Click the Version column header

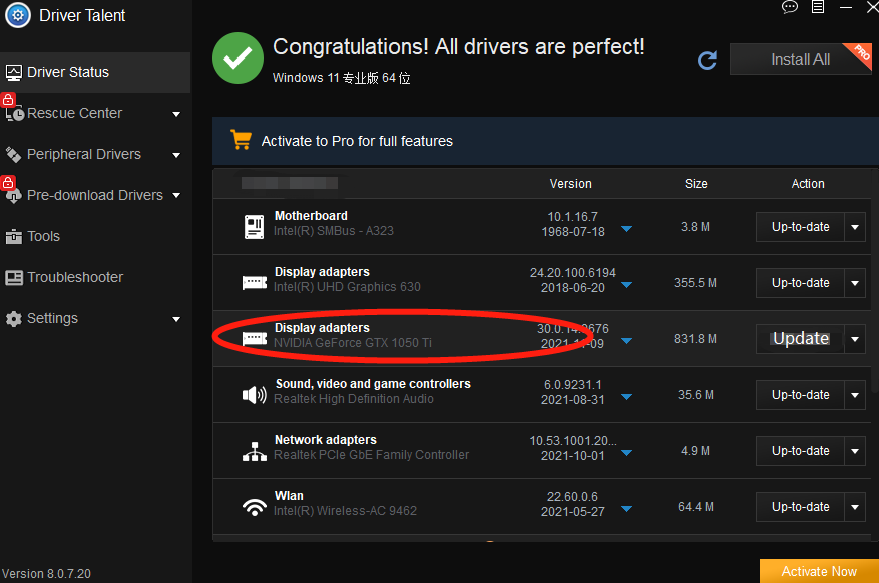[571, 184]
